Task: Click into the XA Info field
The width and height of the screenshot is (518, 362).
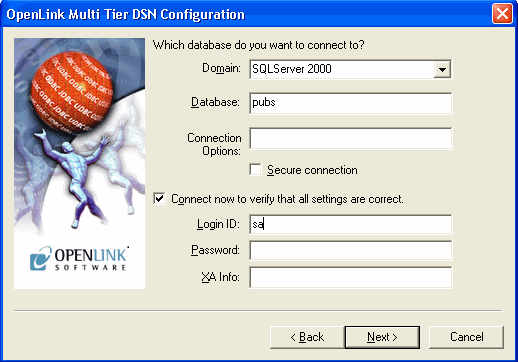Action: point(351,277)
